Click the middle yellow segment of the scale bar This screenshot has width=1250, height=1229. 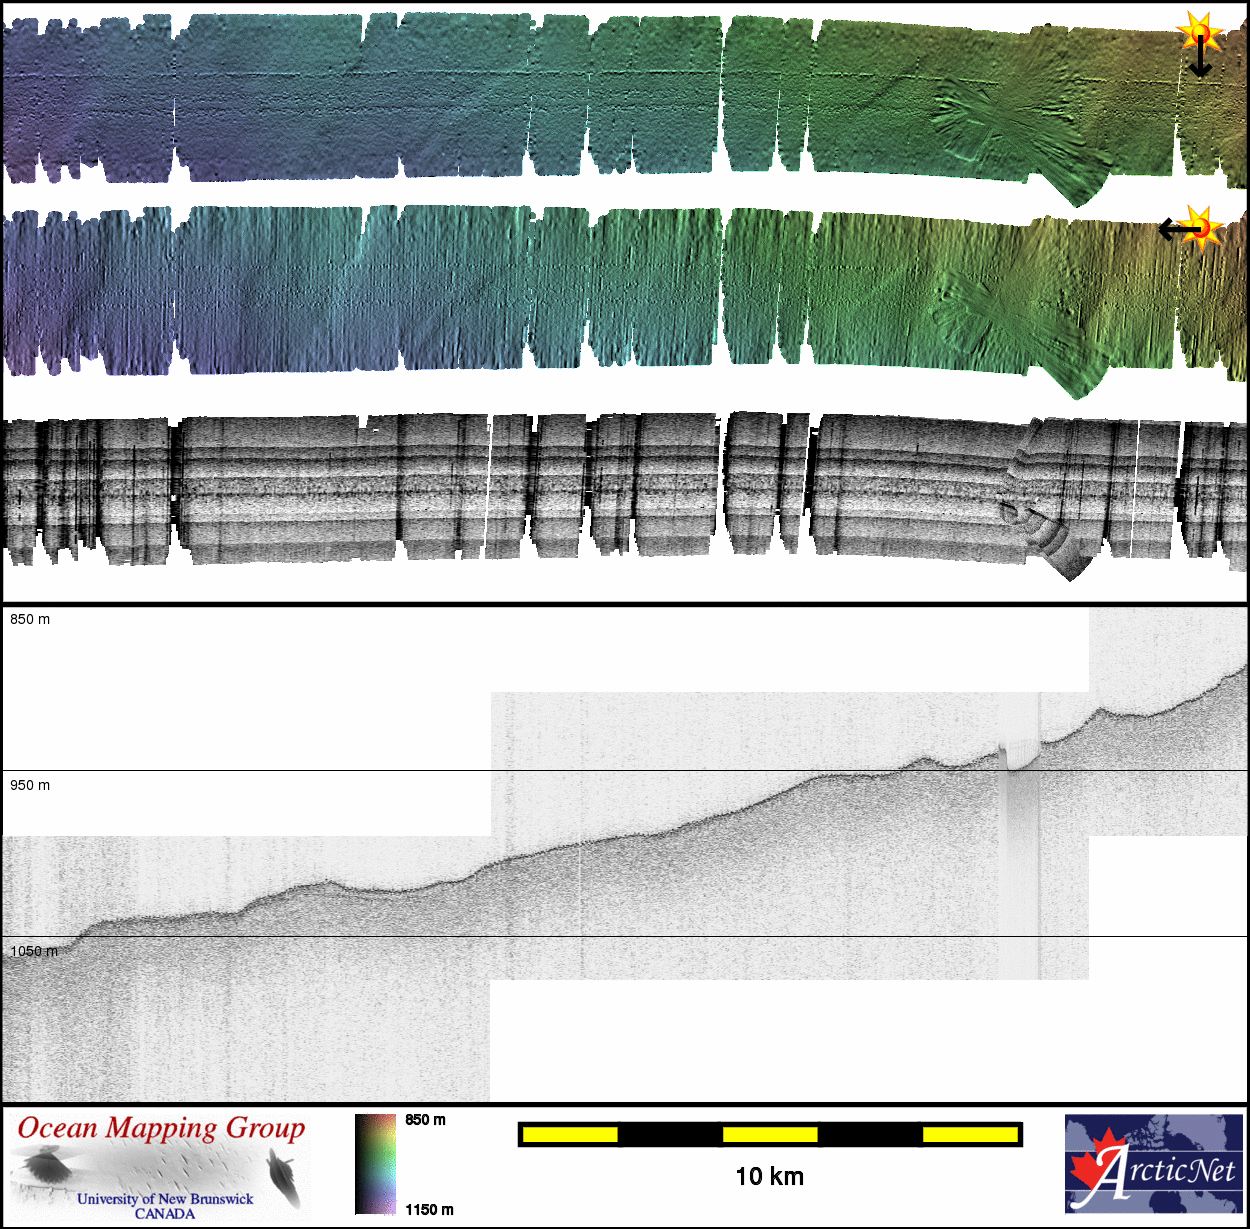(x=769, y=1134)
